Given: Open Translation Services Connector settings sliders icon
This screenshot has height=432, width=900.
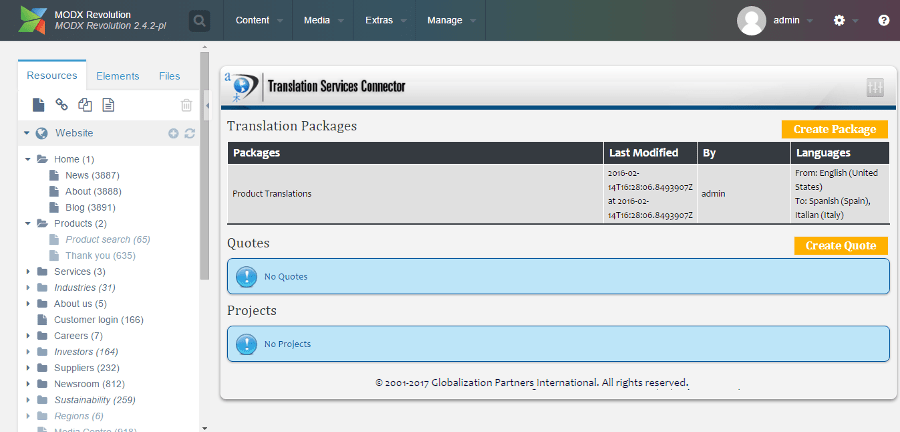Looking at the screenshot, I should click(x=875, y=87).
